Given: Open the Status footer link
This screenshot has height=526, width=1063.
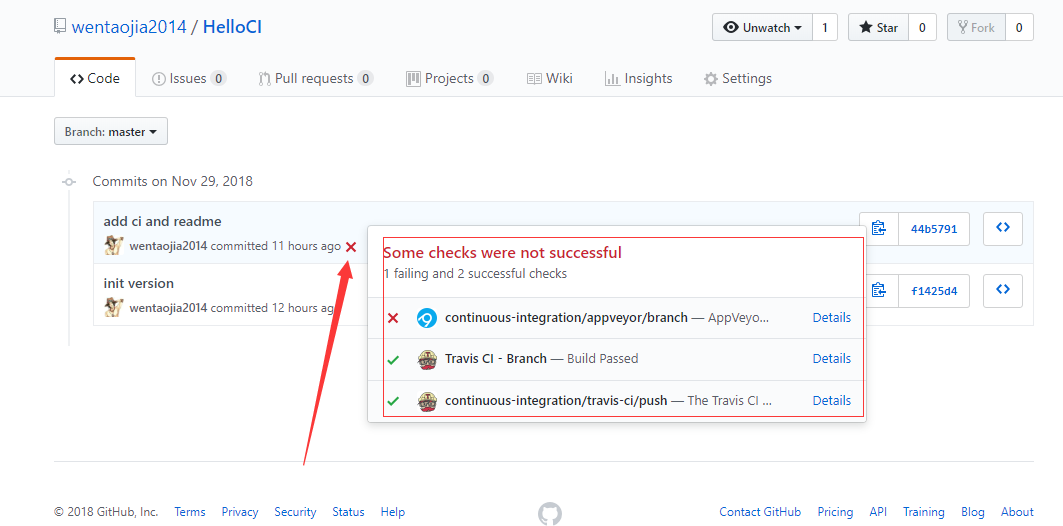Looking at the screenshot, I should [x=348, y=512].
